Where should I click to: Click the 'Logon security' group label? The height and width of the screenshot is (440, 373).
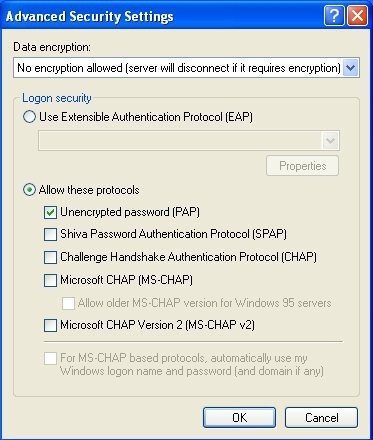57,98
